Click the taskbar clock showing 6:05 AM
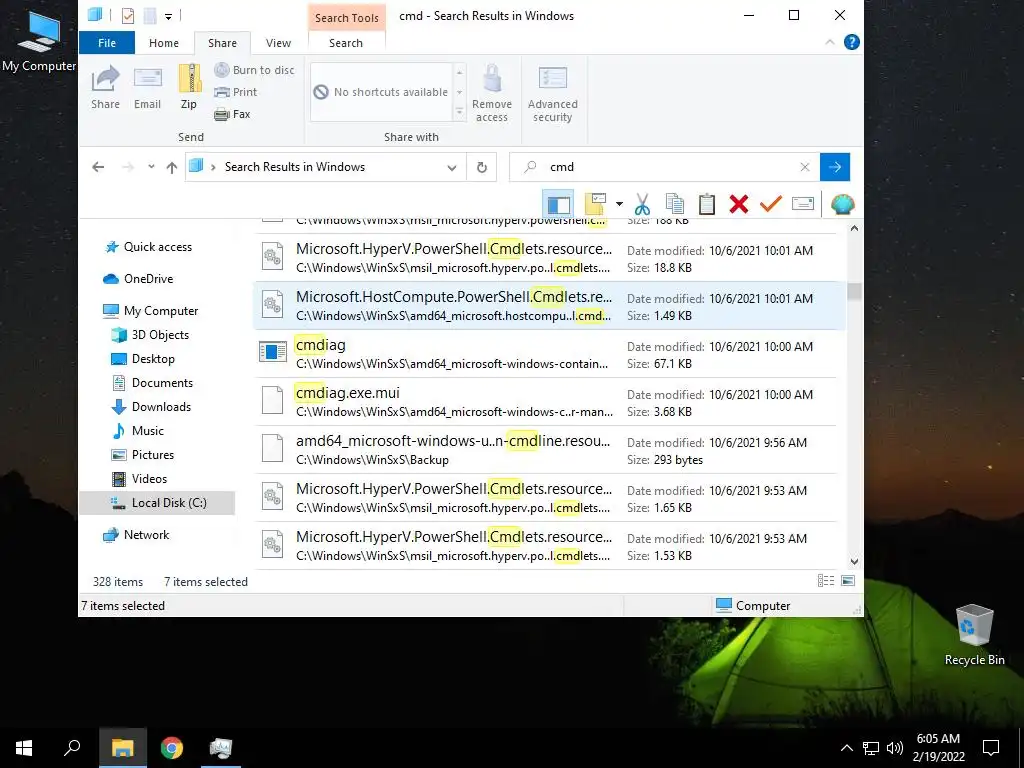The height and width of the screenshot is (768, 1024). (938, 748)
